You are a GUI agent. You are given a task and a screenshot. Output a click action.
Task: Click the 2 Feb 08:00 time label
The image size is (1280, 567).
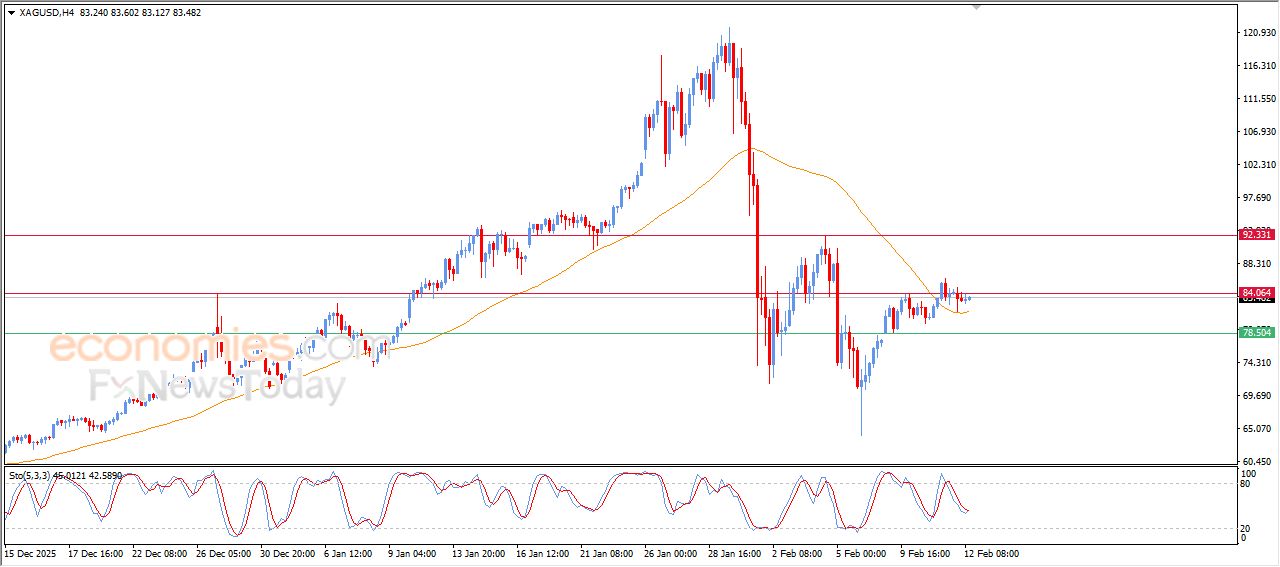click(799, 553)
